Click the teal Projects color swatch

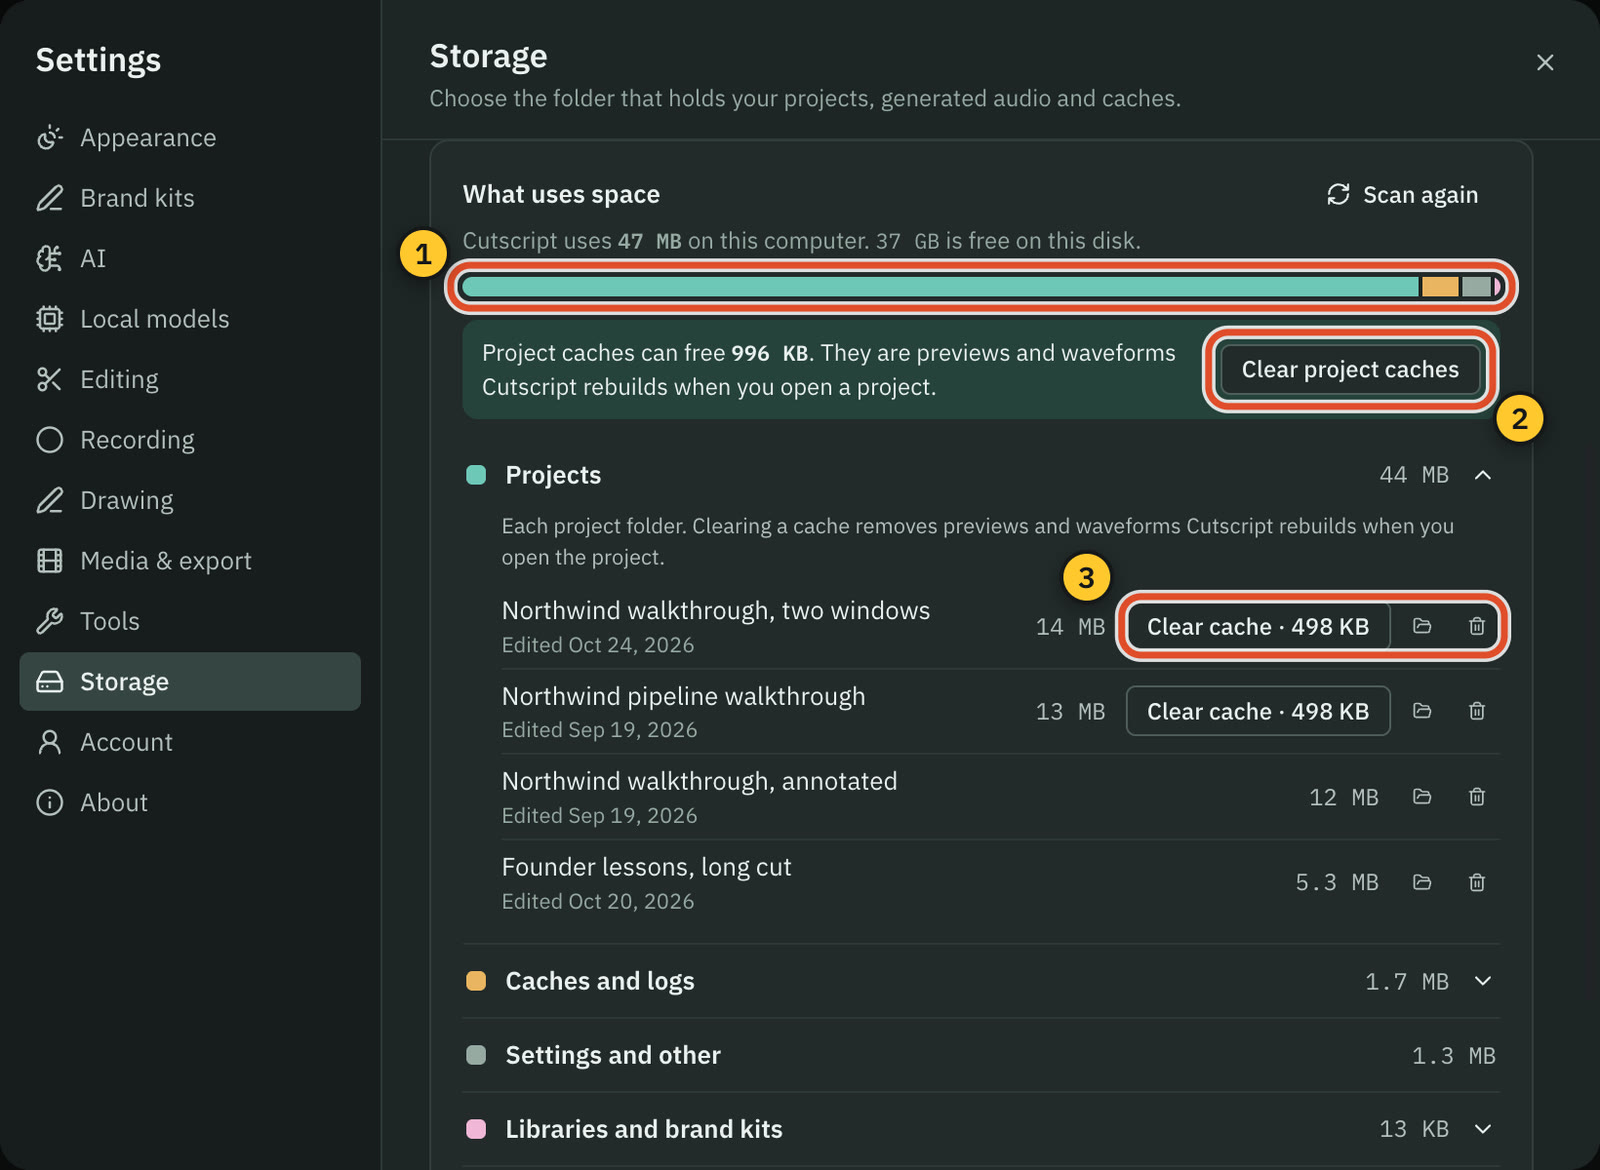tap(476, 475)
